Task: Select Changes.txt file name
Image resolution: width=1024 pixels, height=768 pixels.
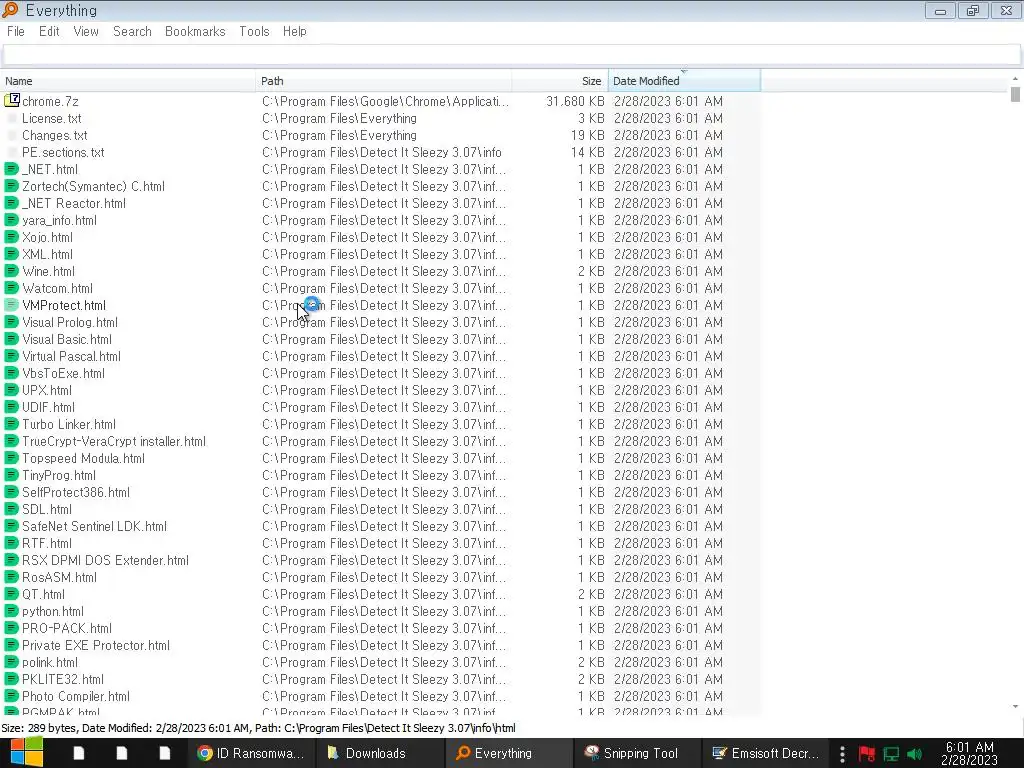Action: tap(54, 135)
